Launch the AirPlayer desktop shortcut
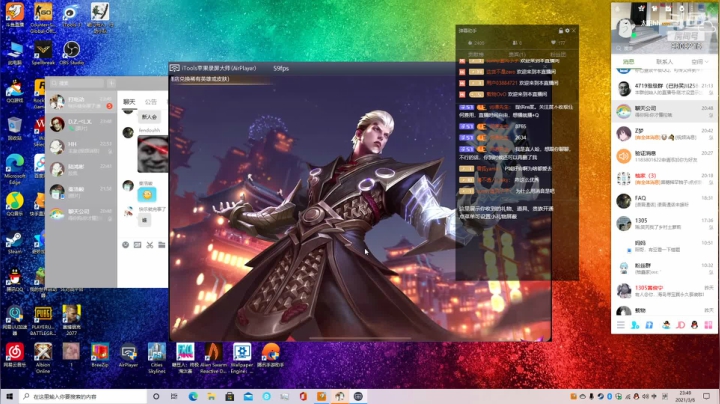This screenshot has width=720, height=404. tap(128, 355)
